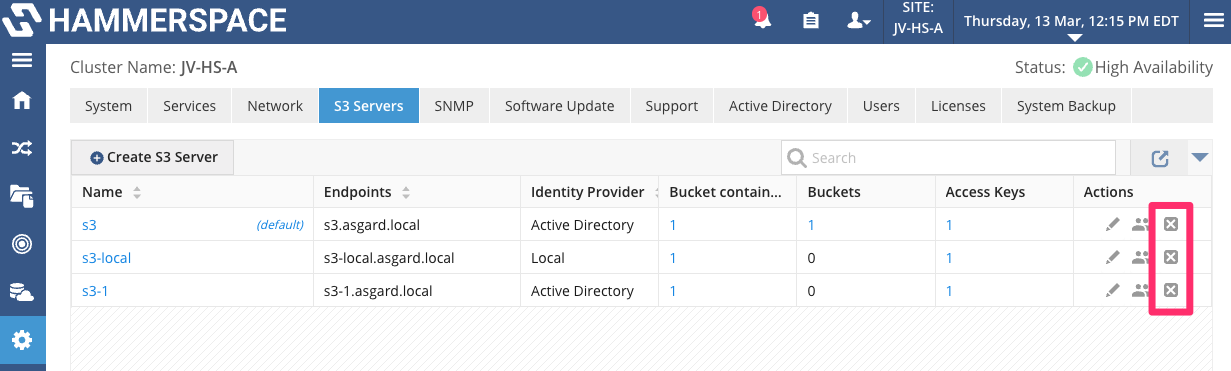
Task: Open the shares folder sidebar icon
Action: [x=22, y=195]
